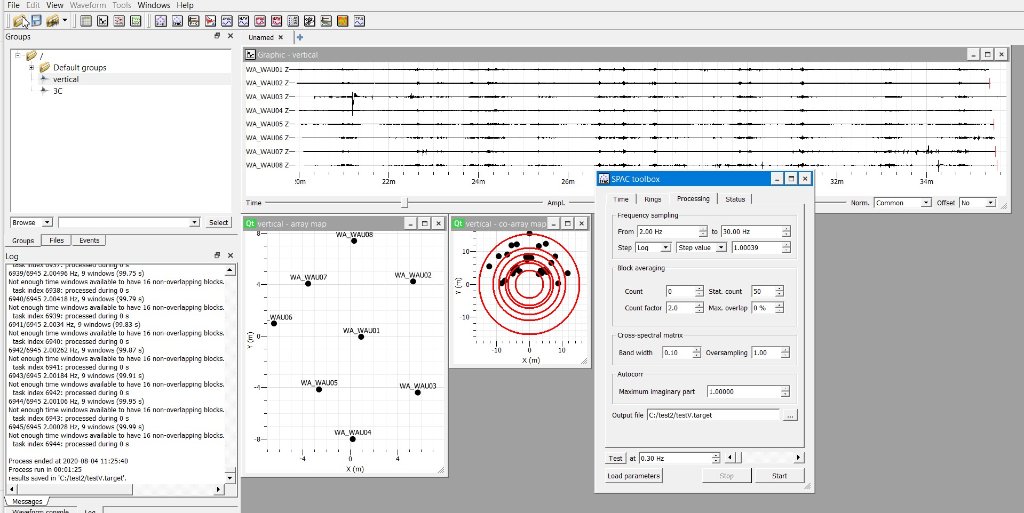The image size is (1024, 513).
Task: Expand the Default groups tree node
Action: [x=31, y=67]
